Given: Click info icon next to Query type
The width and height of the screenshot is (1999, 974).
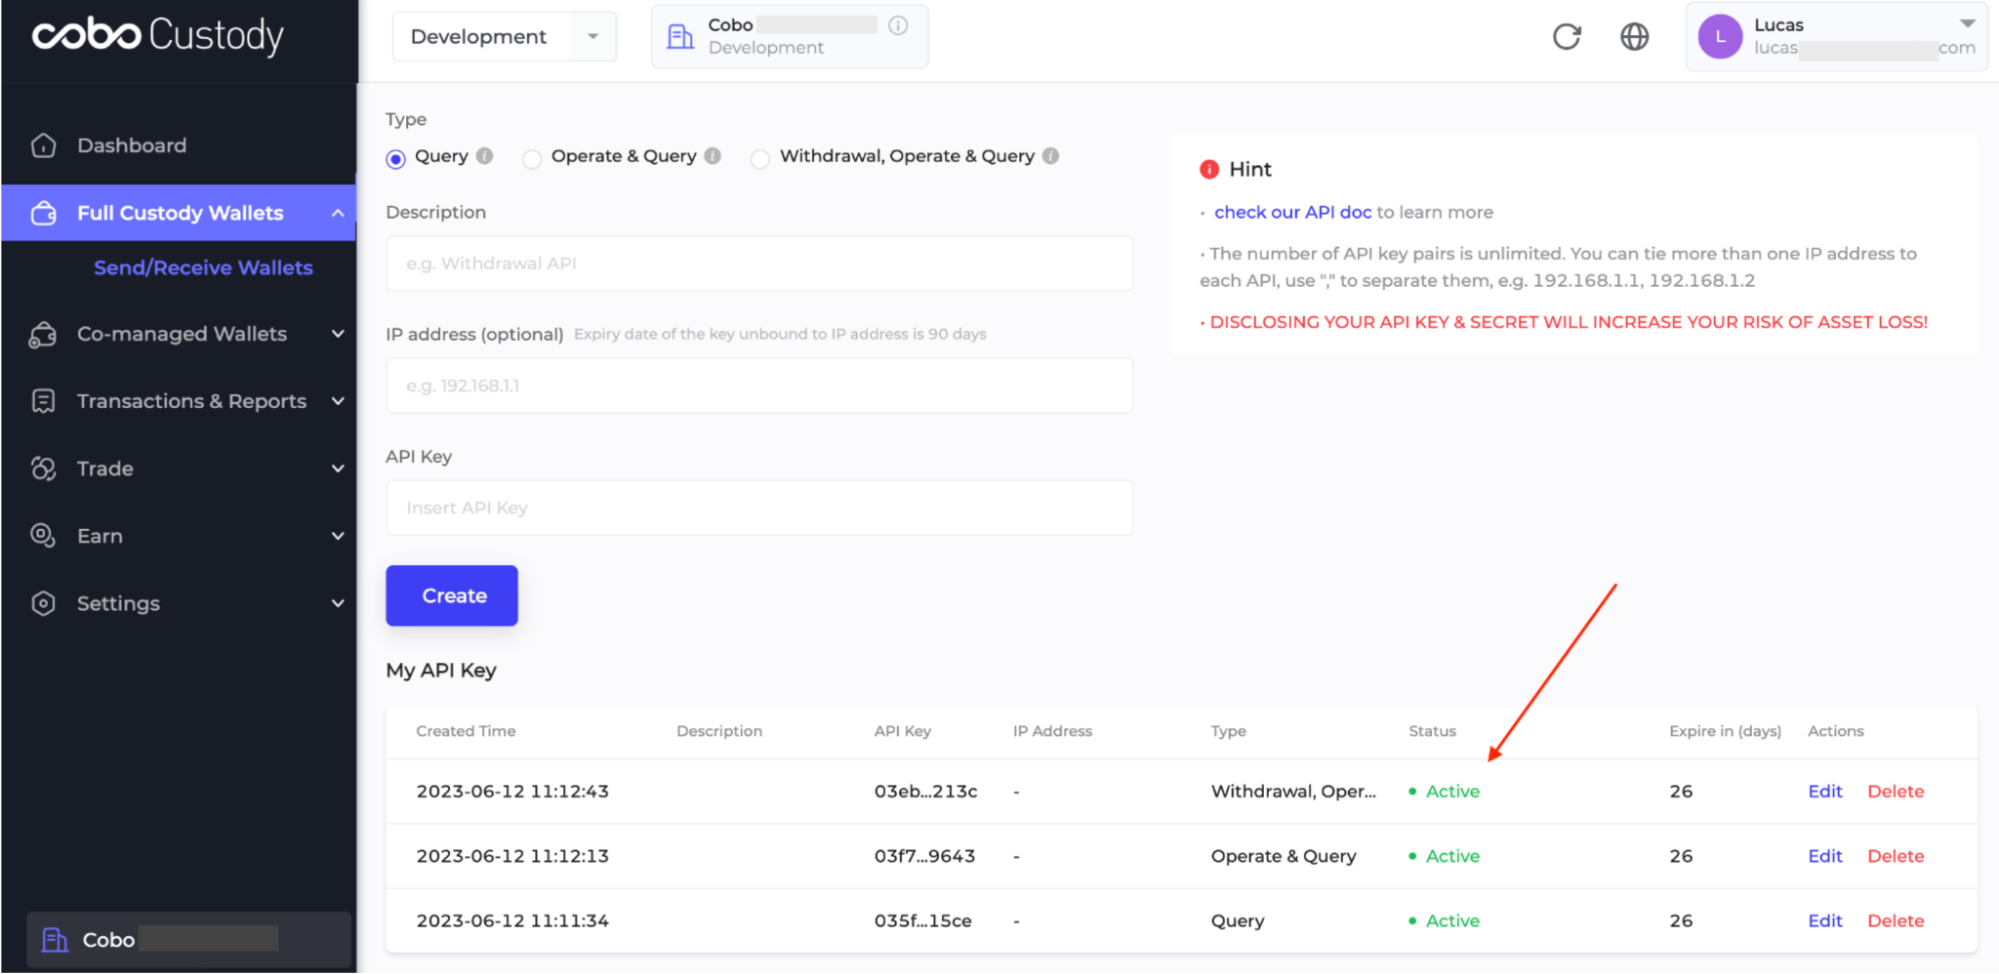Looking at the screenshot, I should click(484, 156).
